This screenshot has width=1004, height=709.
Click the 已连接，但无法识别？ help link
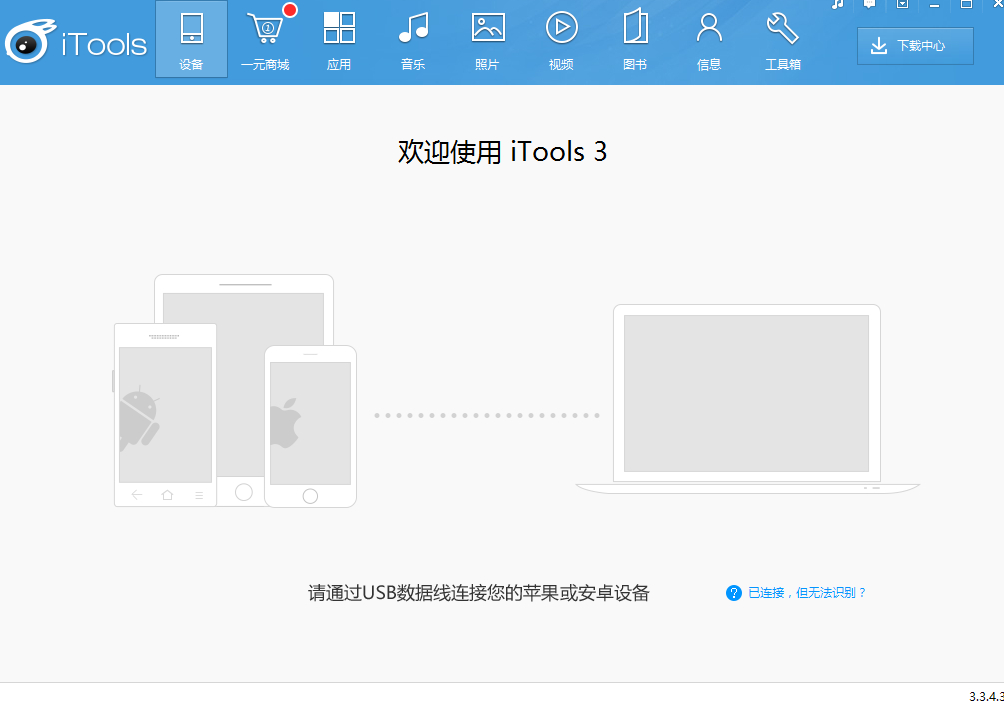(807, 593)
